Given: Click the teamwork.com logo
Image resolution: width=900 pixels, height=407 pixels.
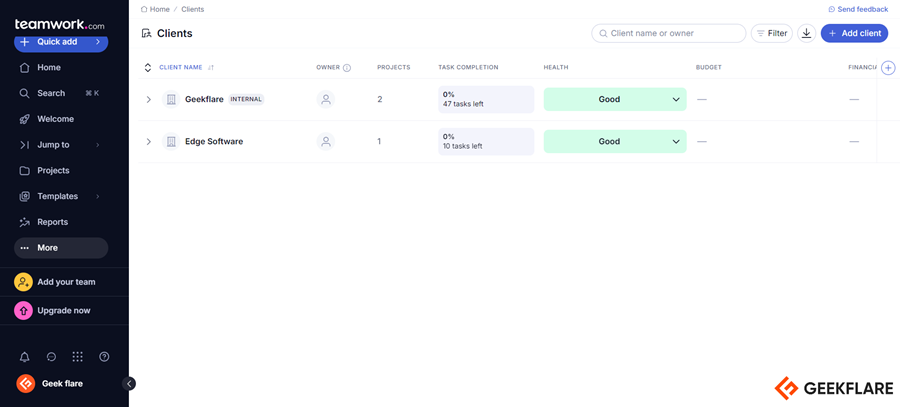Looking at the screenshot, I should [60, 25].
